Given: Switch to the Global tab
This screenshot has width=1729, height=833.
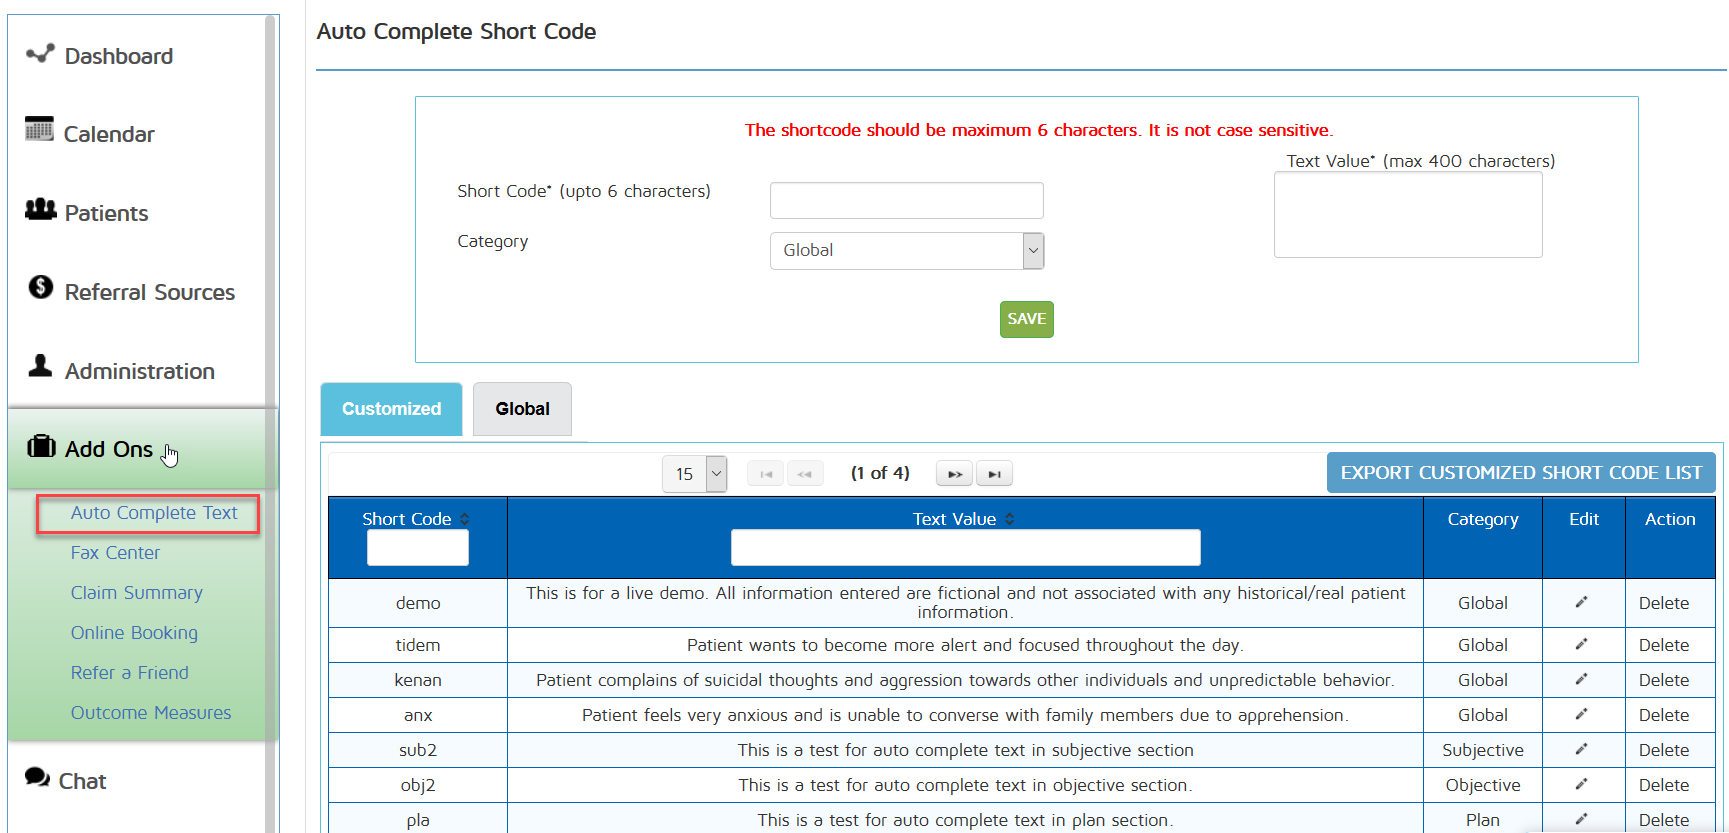Looking at the screenshot, I should (522, 409).
